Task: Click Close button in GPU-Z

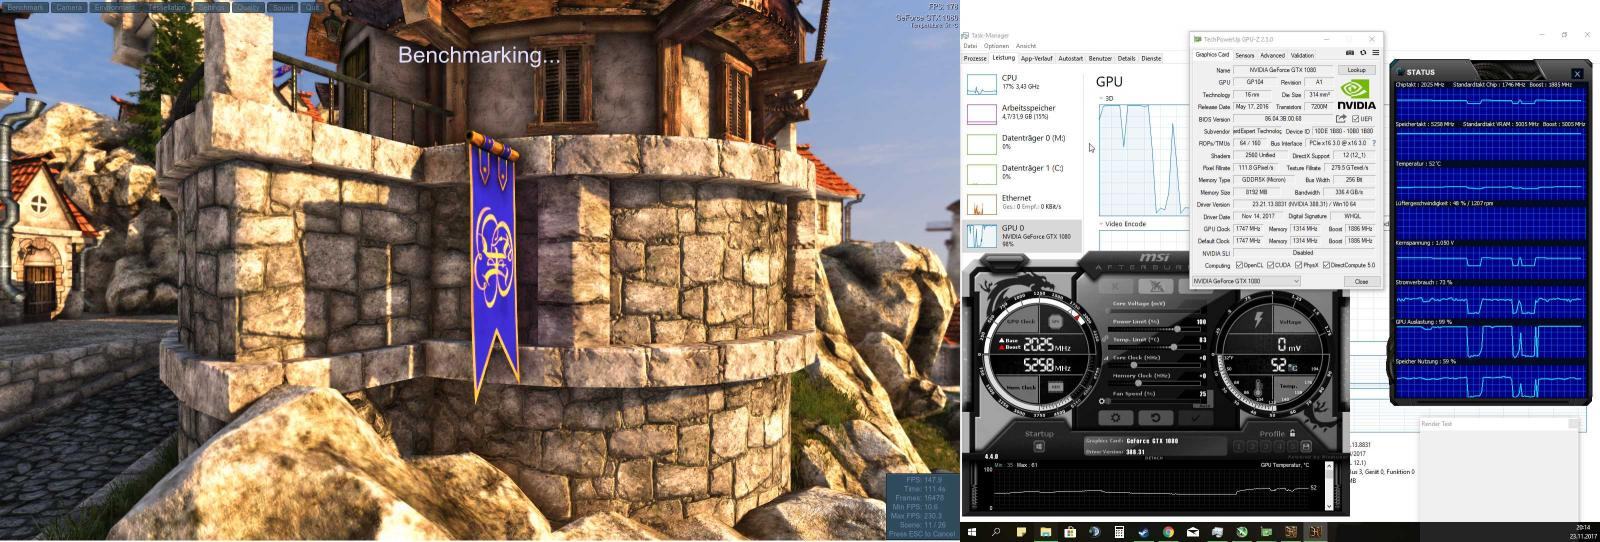Action: pyautogui.click(x=1361, y=281)
